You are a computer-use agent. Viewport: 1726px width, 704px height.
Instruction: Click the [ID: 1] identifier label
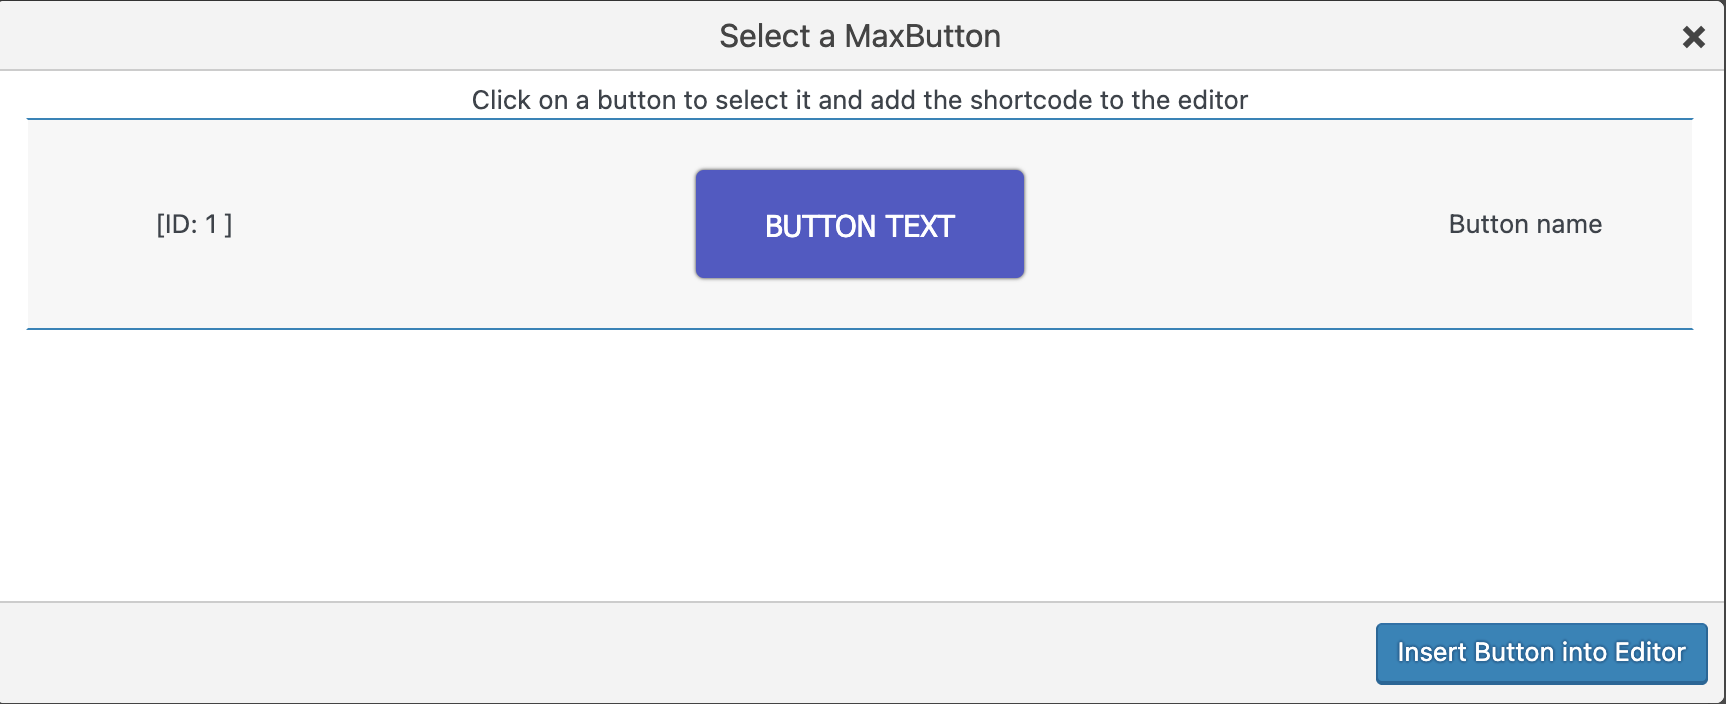point(196,224)
